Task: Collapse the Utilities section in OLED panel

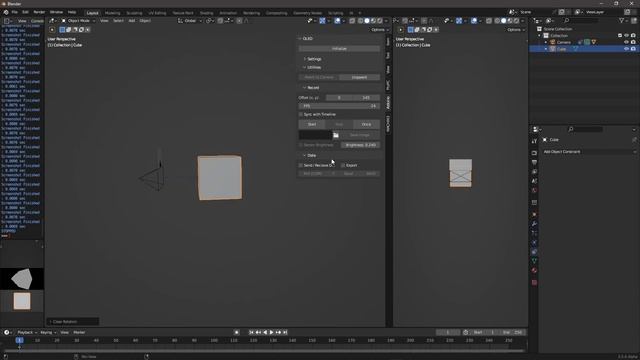Action: (x=312, y=67)
